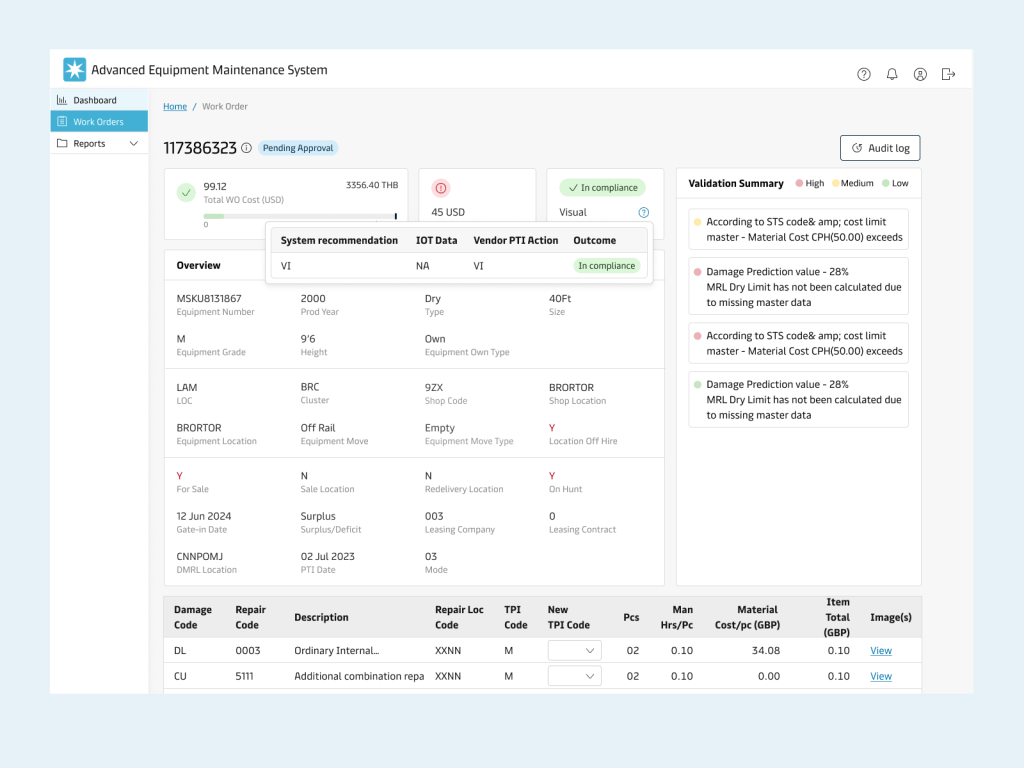The width and height of the screenshot is (1024, 768).
Task: Open the New TPI Code dropdown for row CU
Action: [x=574, y=675]
